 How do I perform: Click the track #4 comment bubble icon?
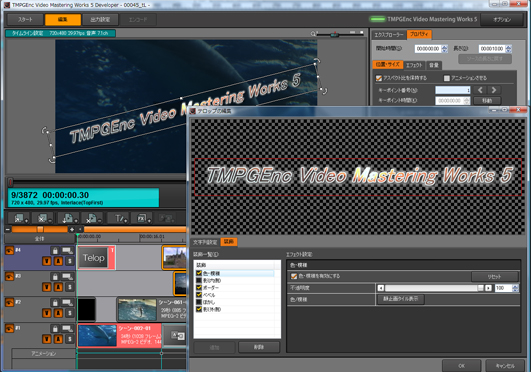67,250
